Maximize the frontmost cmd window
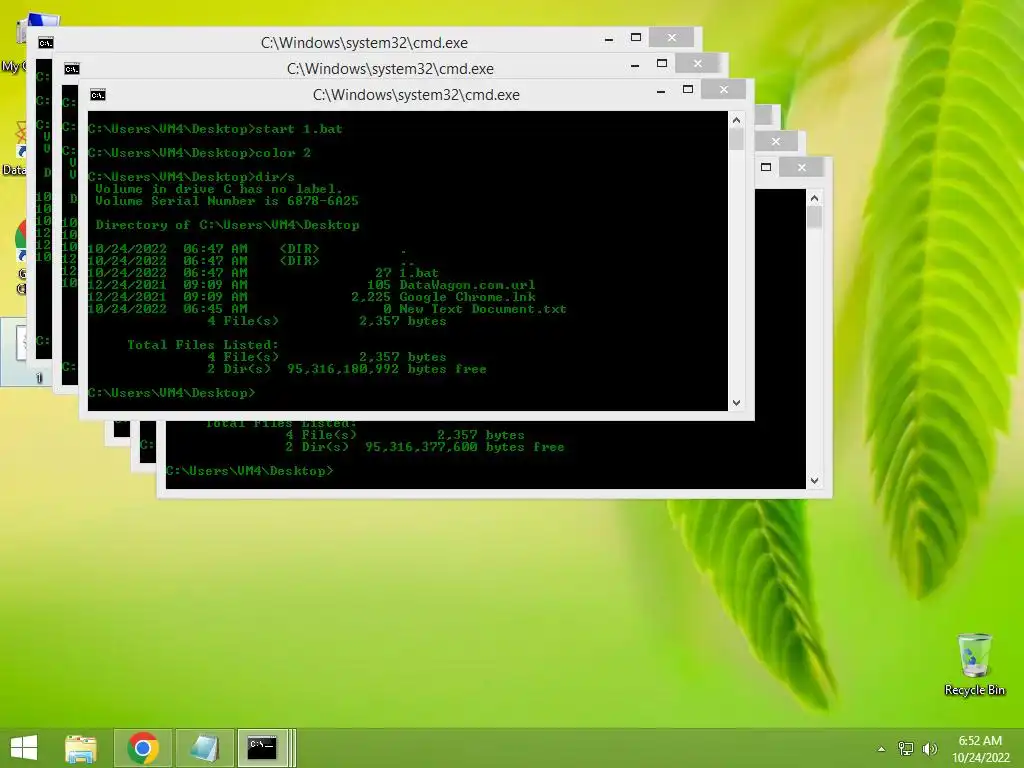Screen dimensions: 1024x768 pos(688,90)
